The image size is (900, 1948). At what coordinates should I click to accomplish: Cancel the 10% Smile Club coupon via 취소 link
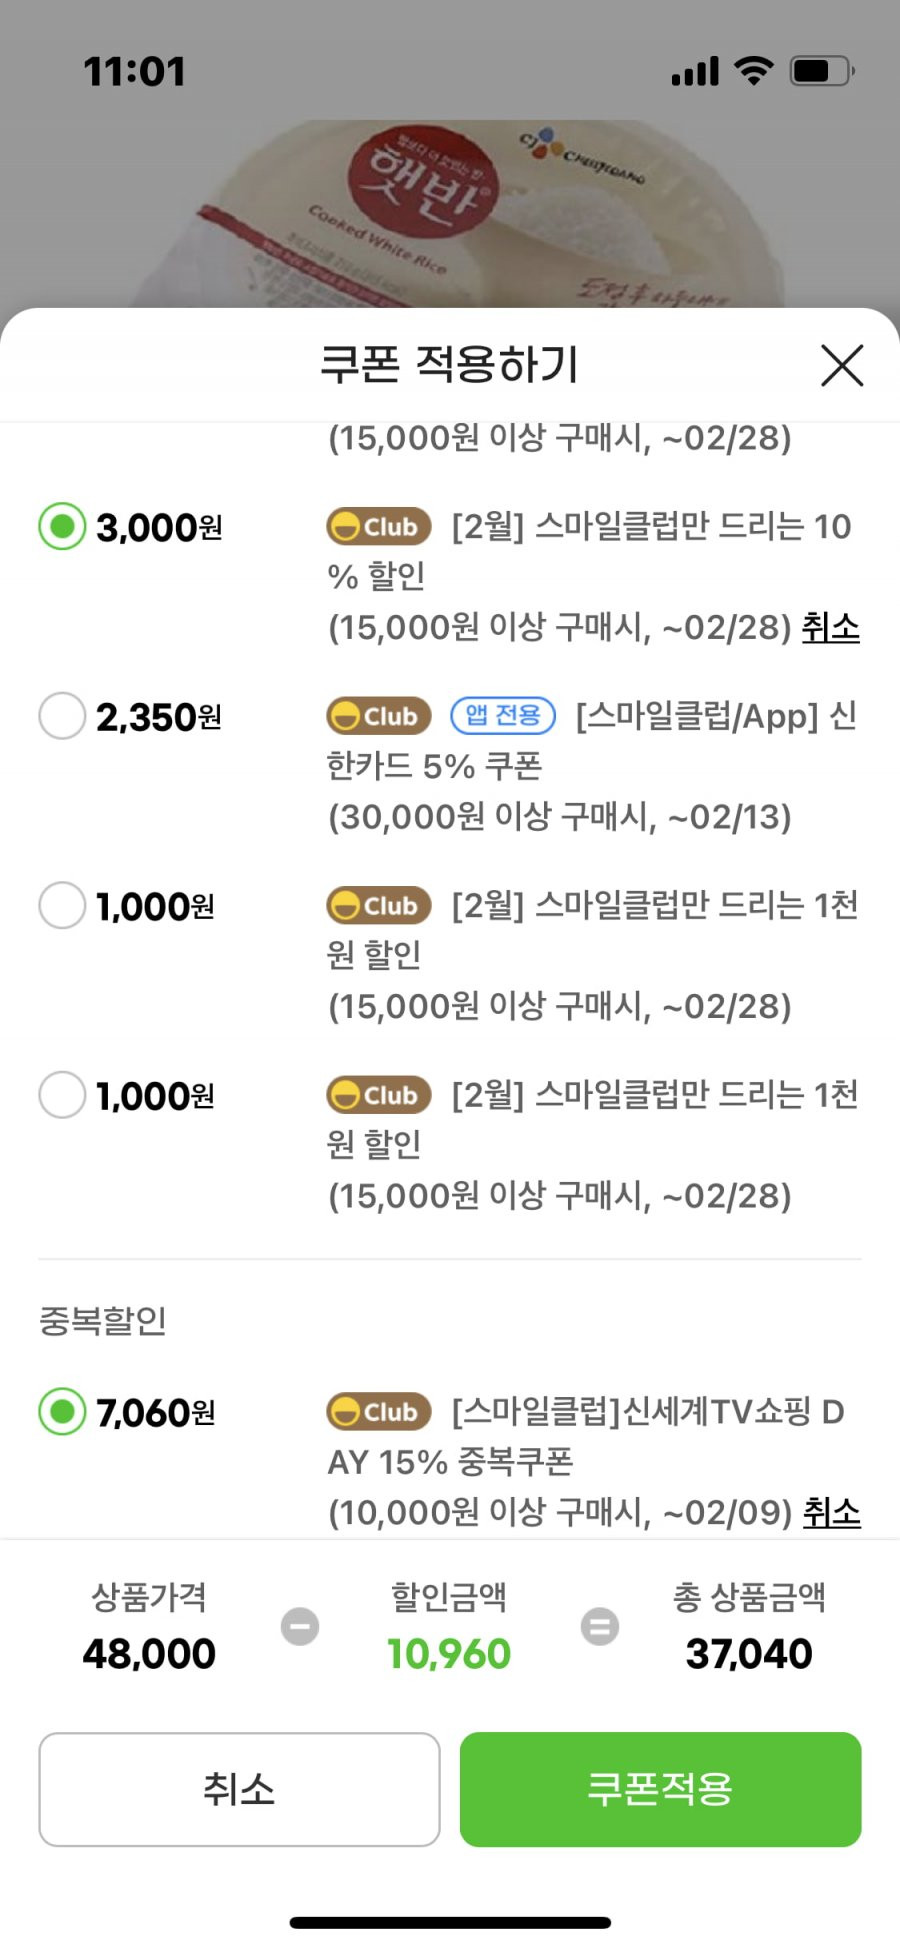[x=831, y=627]
